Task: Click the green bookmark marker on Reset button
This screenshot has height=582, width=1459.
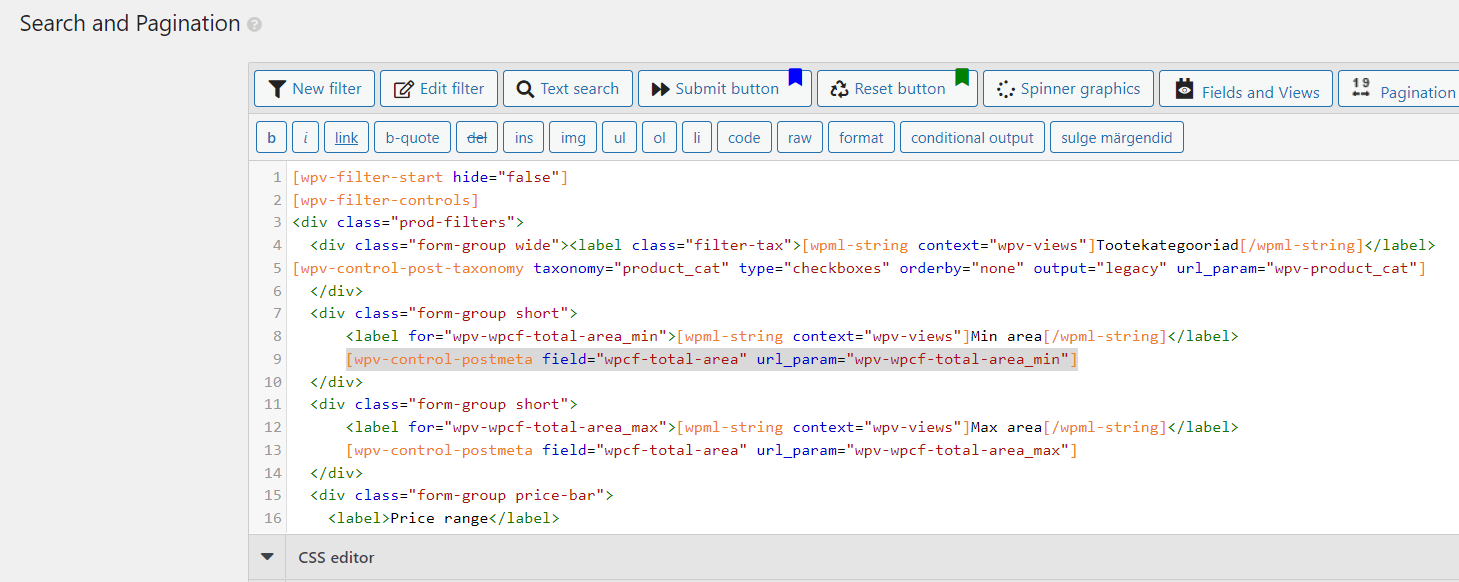Action: click(962, 77)
